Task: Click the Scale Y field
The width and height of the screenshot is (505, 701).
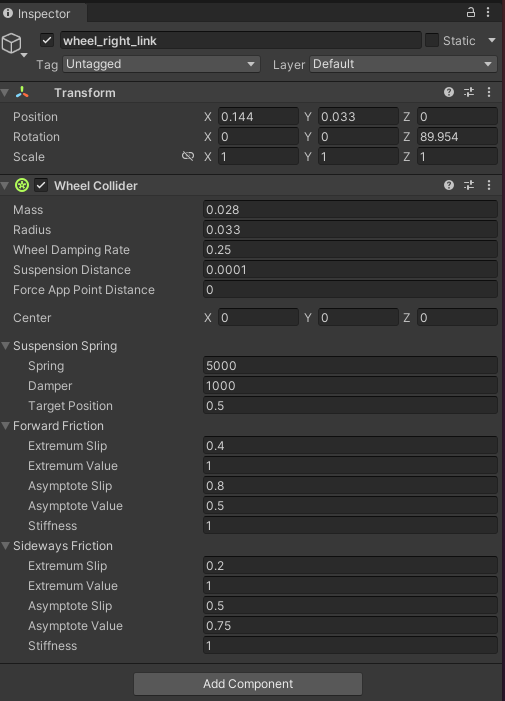Action: pos(358,156)
